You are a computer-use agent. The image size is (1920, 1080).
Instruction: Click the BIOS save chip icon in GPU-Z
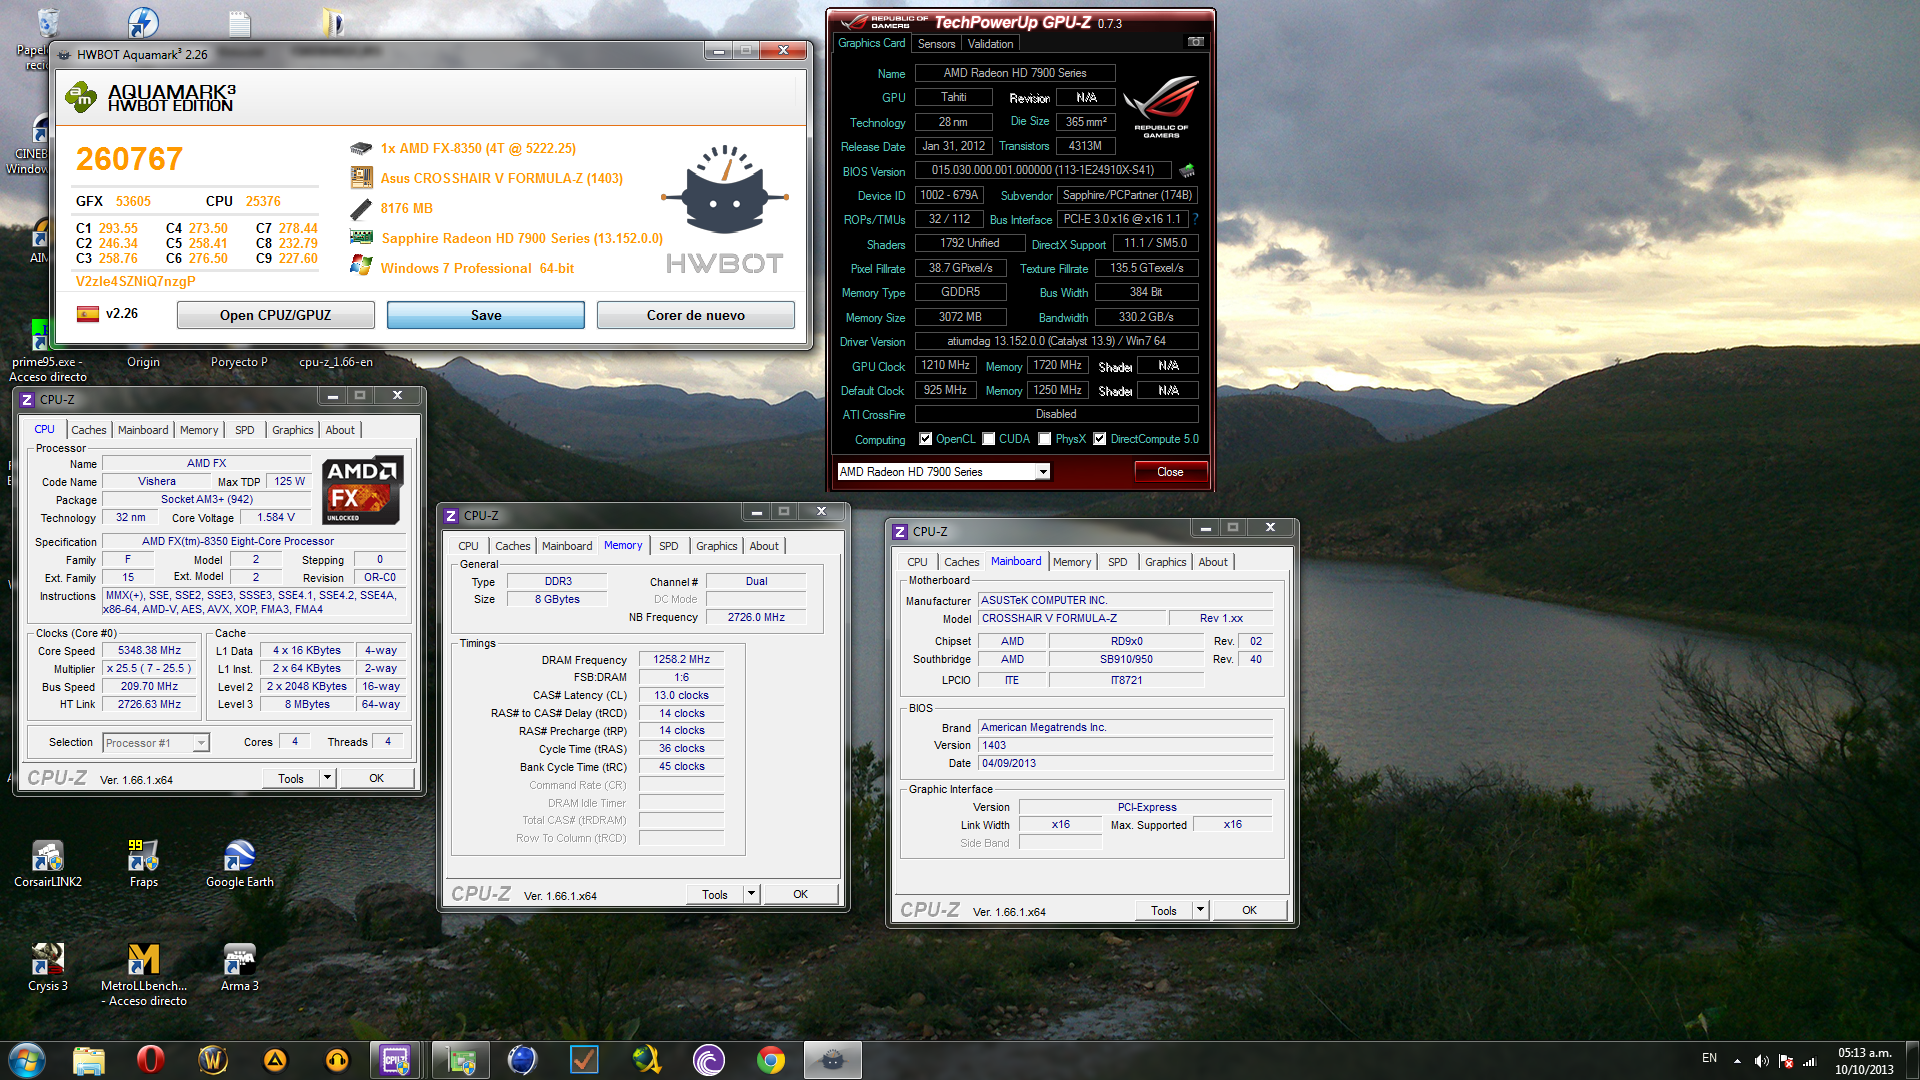(1187, 170)
